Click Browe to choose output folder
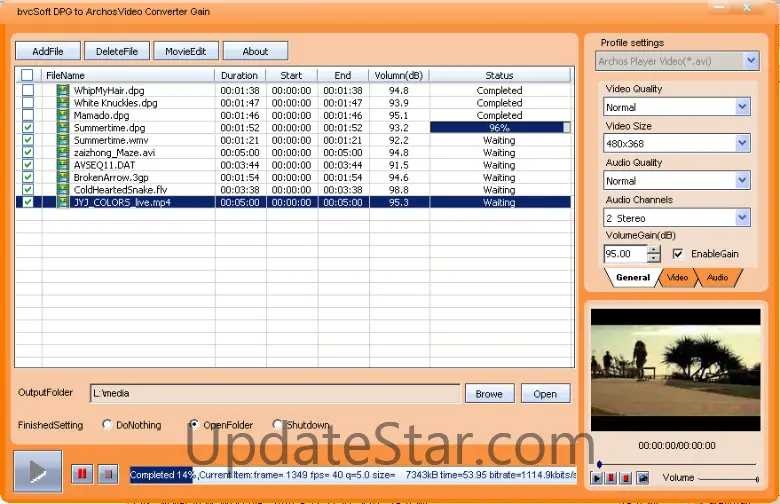Screen dimensions: 780x504 click(489, 394)
